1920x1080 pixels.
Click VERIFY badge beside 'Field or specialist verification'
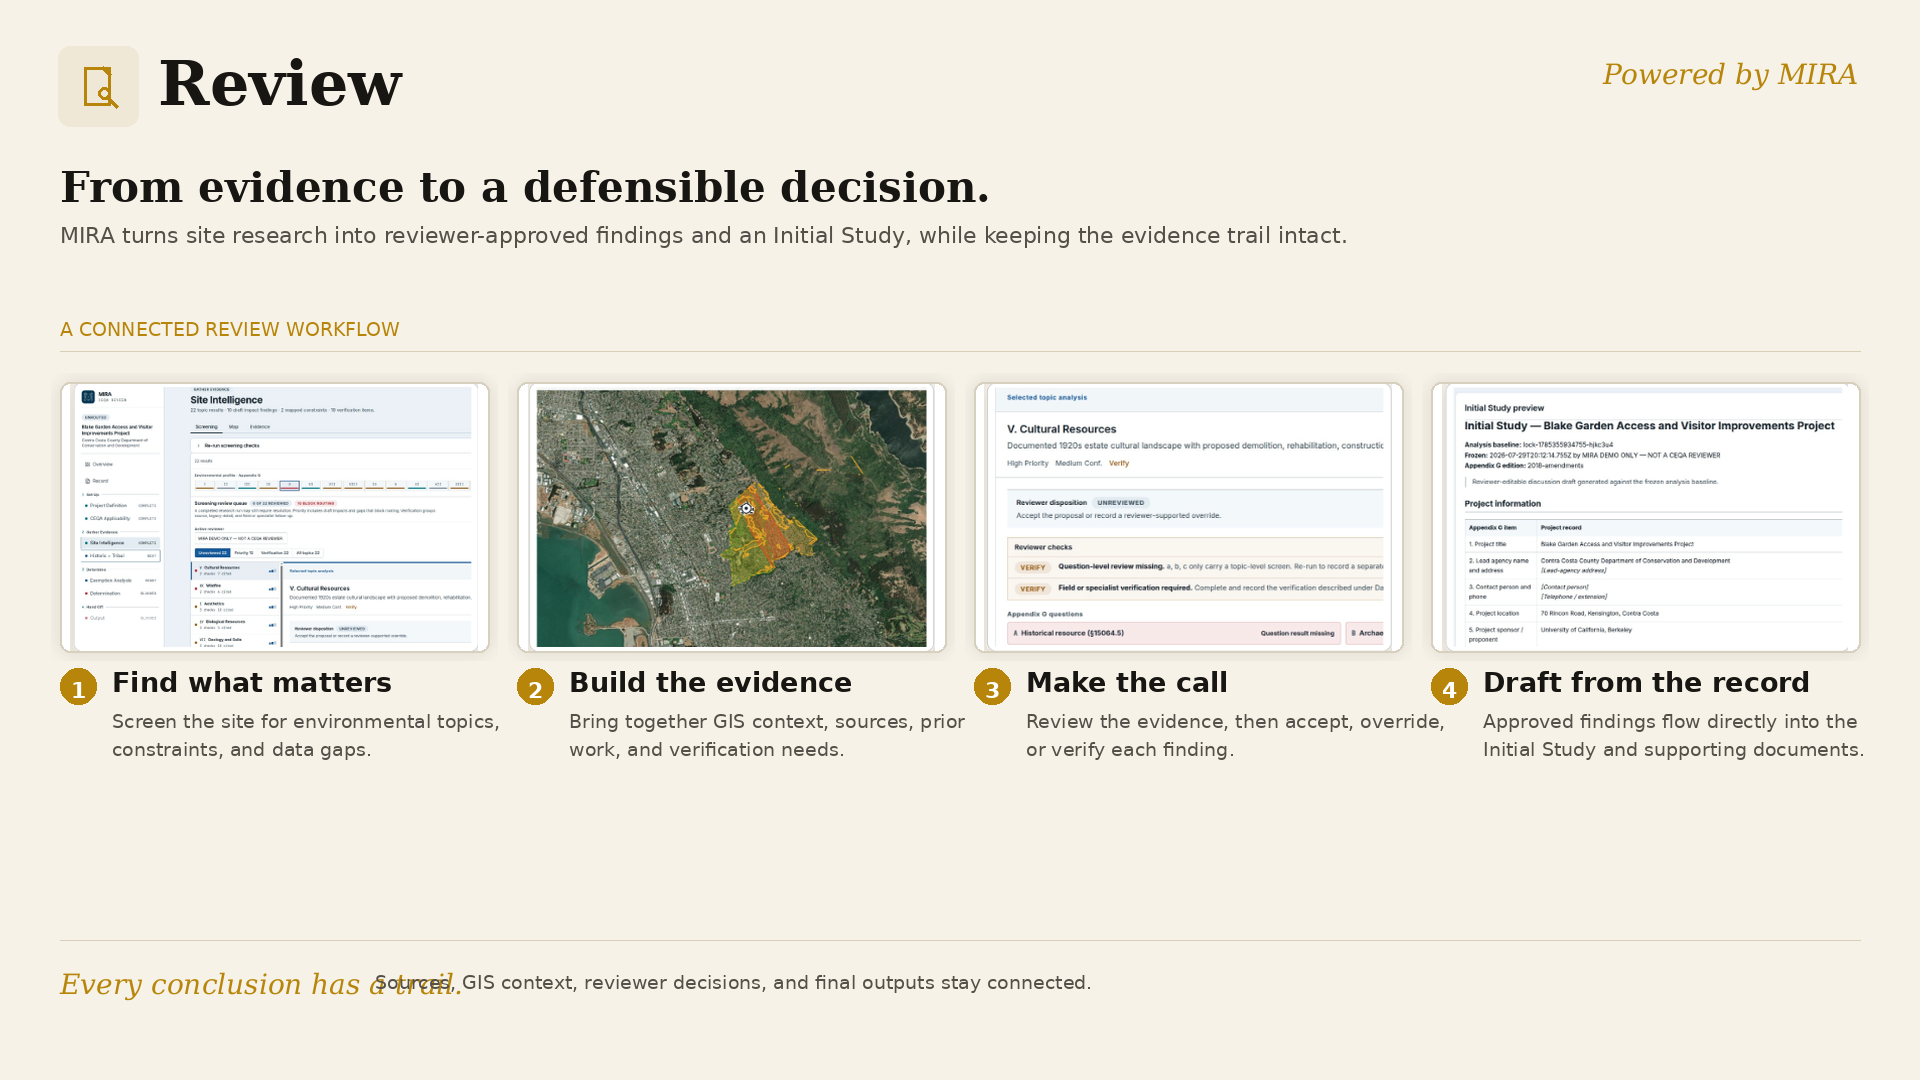pyautogui.click(x=1033, y=589)
